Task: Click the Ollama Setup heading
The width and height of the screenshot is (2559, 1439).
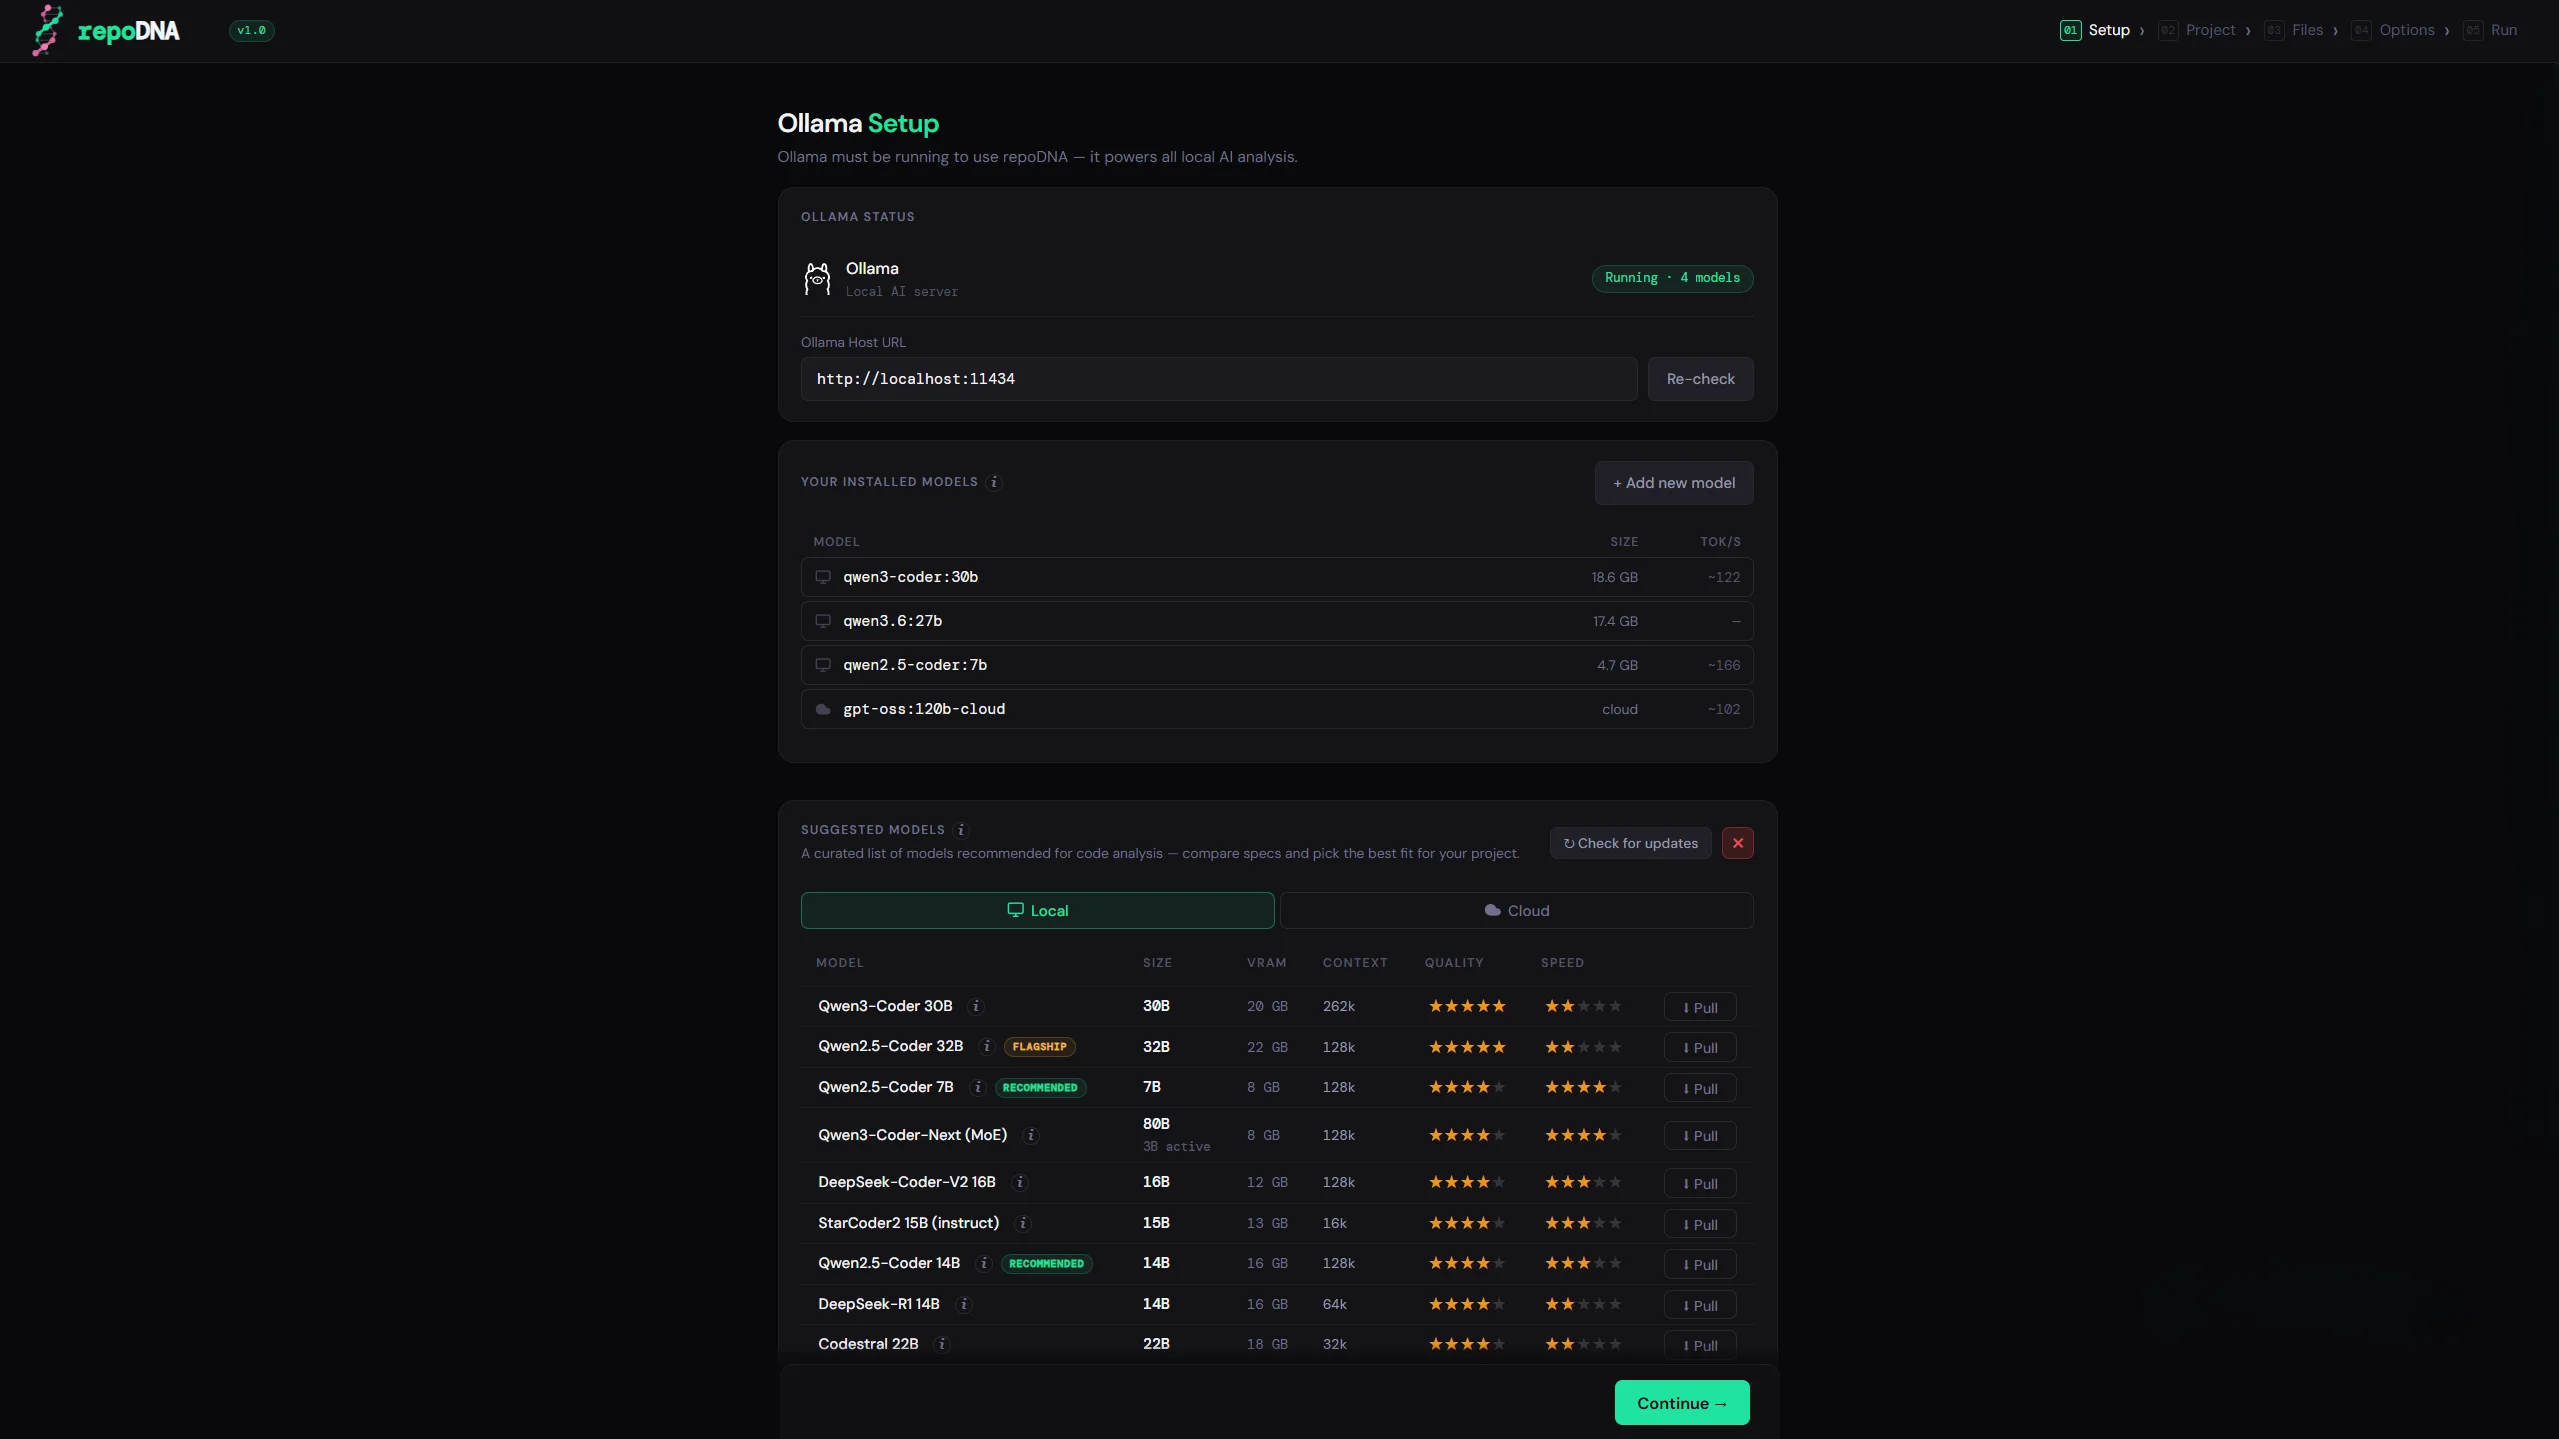Action: pyautogui.click(x=858, y=123)
